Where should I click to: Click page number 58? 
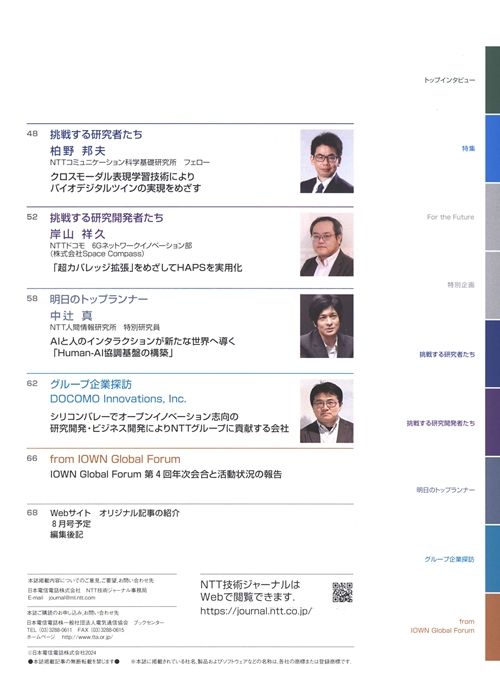point(32,299)
